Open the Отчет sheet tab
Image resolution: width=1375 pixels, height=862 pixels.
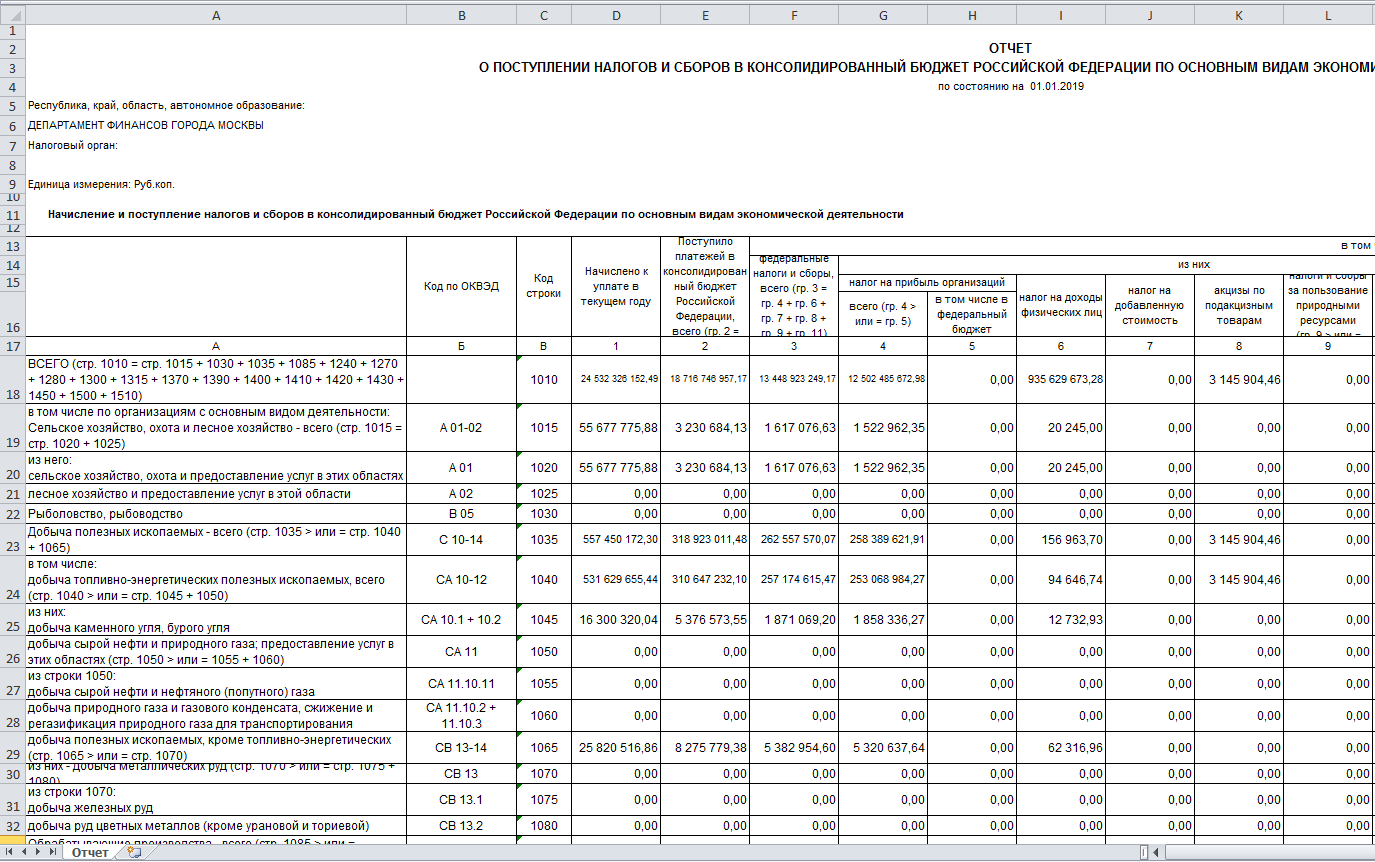[x=90, y=853]
